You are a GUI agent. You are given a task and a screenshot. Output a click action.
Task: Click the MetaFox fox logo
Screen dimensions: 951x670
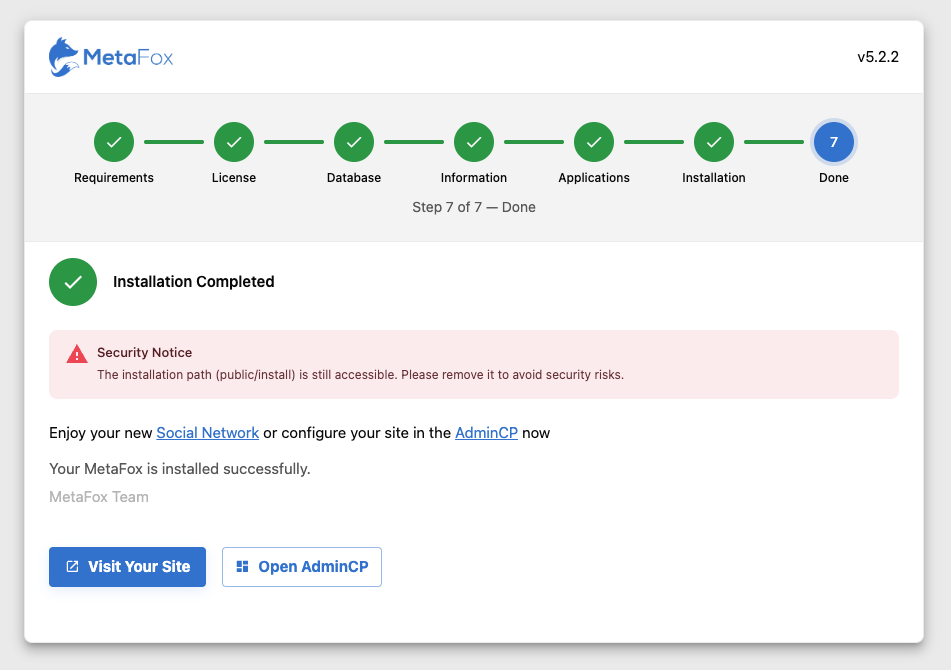(64, 57)
